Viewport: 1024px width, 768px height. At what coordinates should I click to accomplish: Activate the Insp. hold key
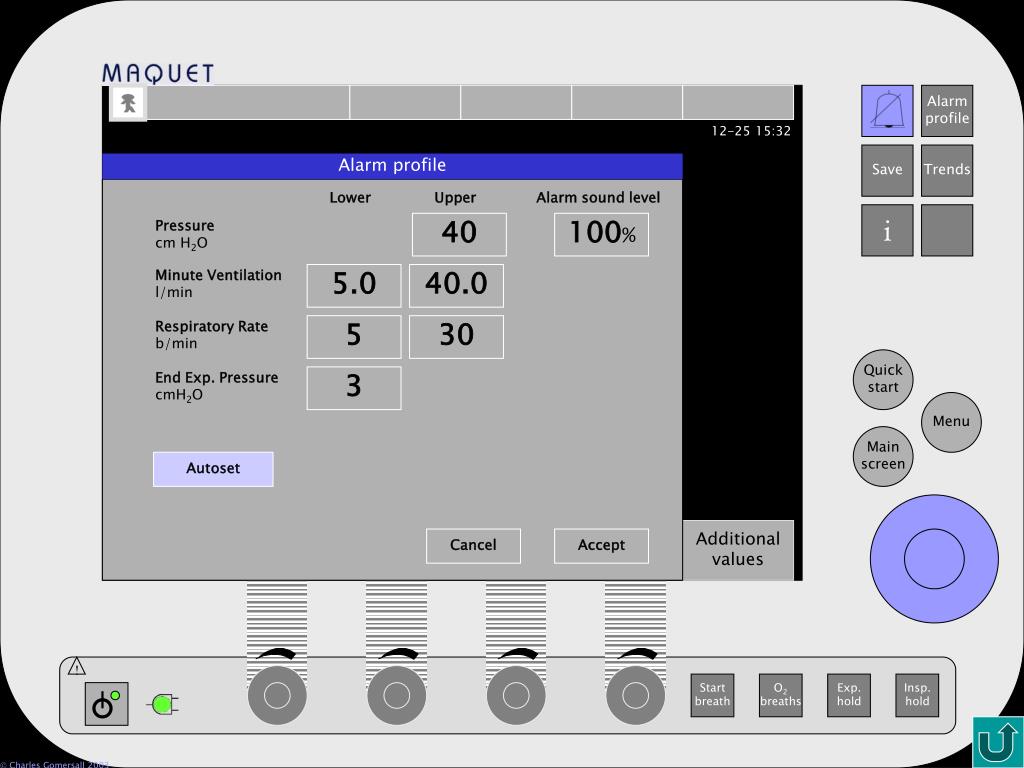(x=917, y=695)
